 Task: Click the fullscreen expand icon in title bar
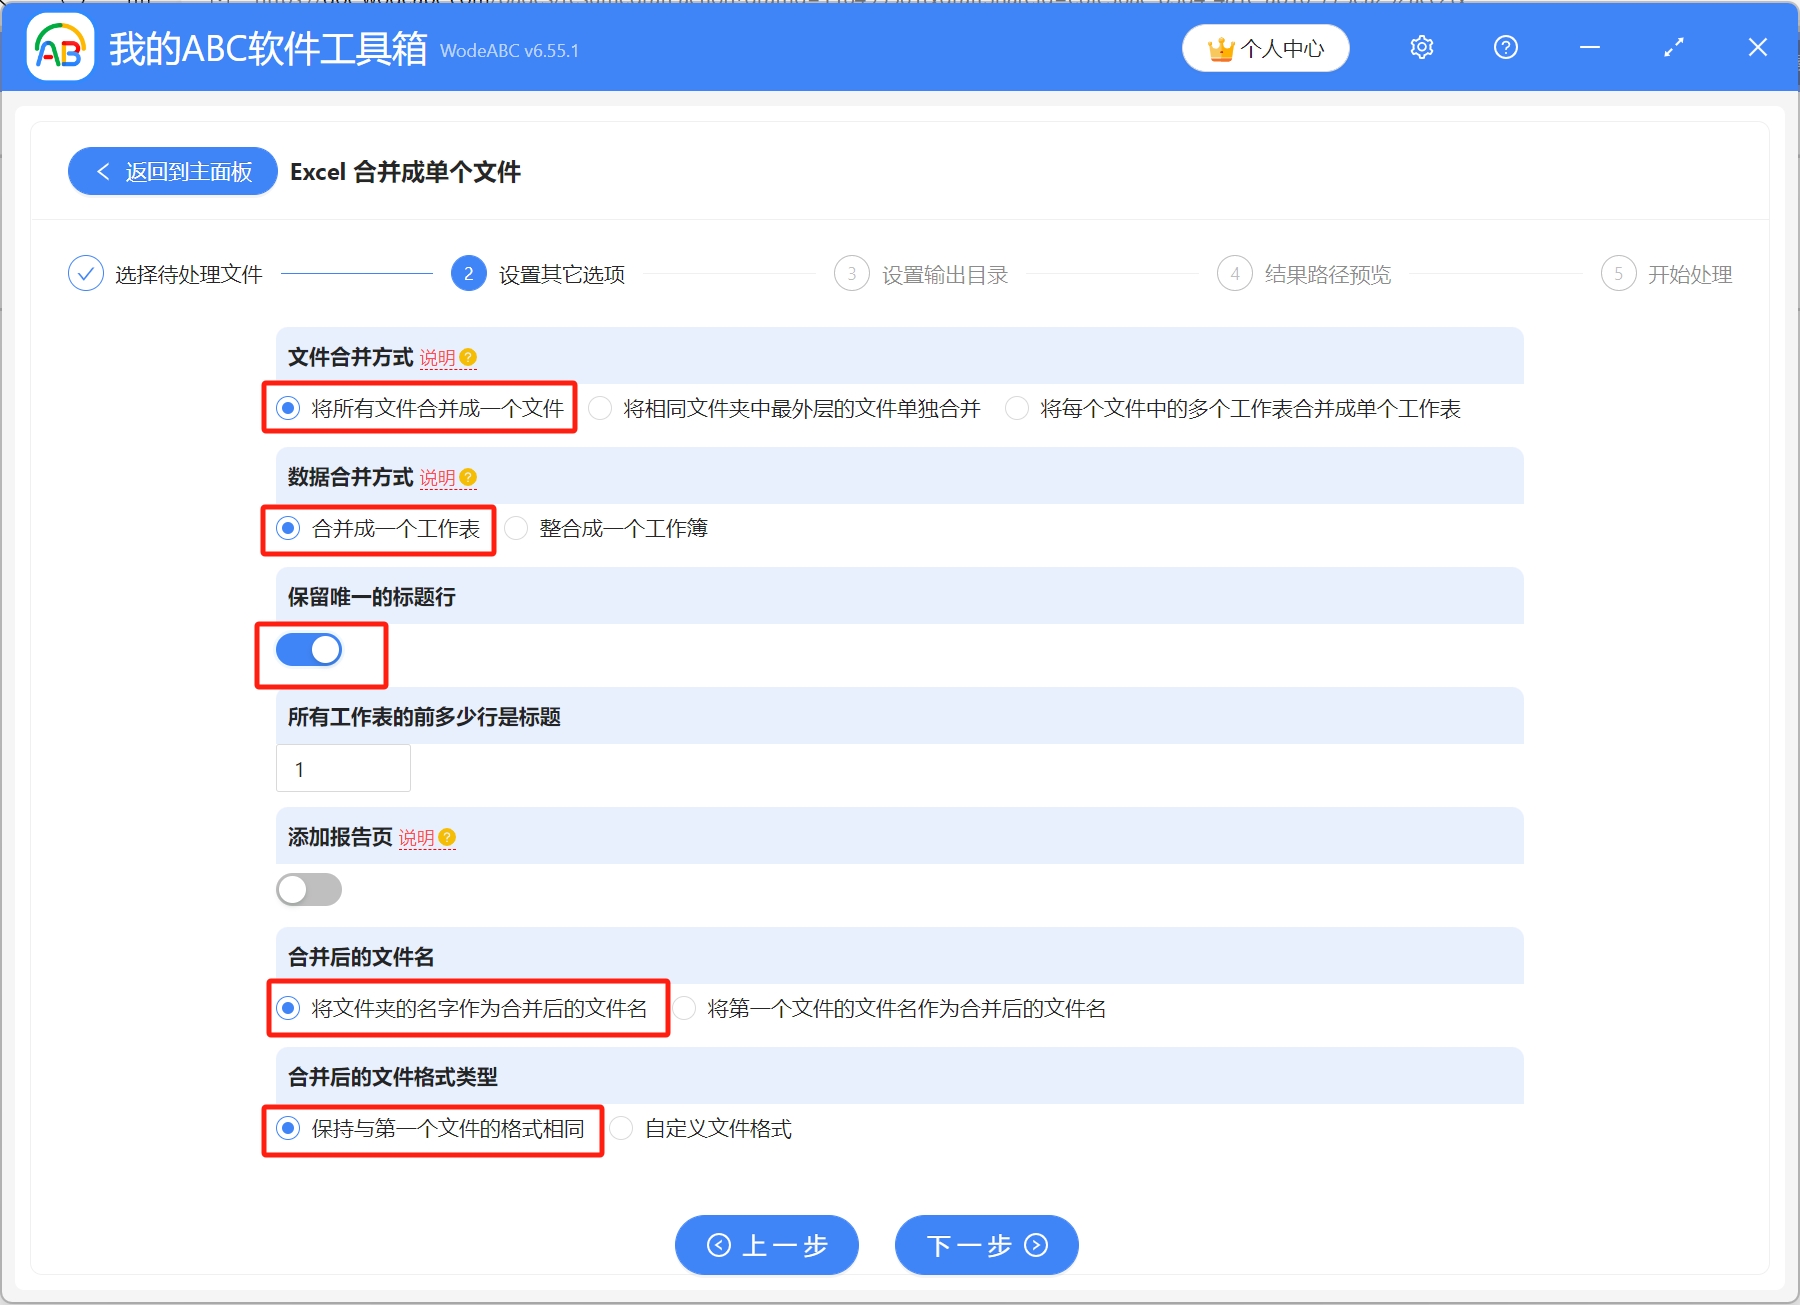pyautogui.click(x=1673, y=47)
